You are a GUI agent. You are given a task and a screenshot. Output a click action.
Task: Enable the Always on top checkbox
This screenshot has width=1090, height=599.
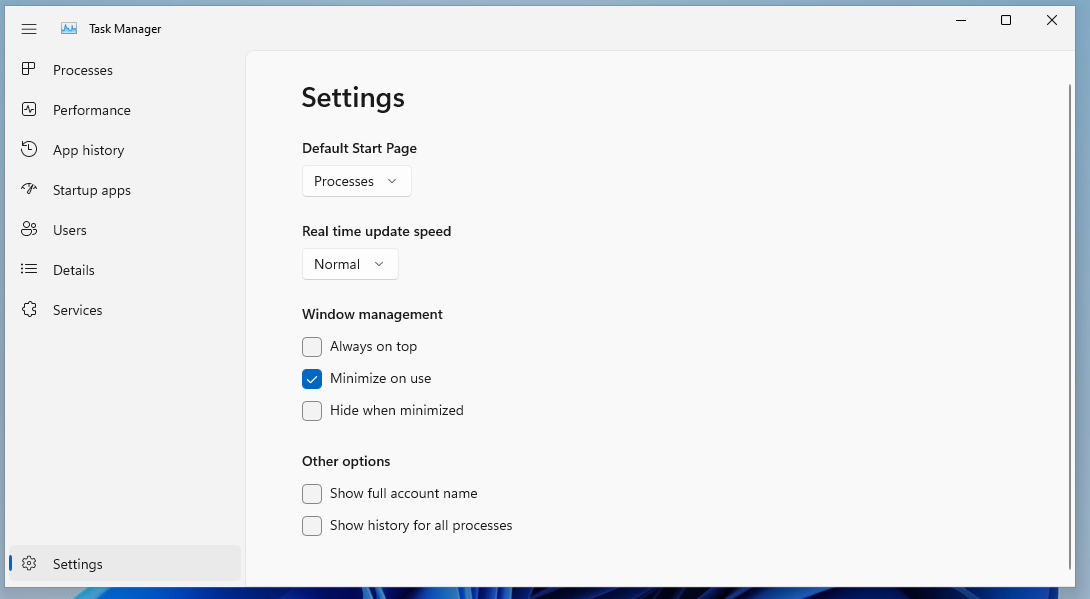pos(312,347)
